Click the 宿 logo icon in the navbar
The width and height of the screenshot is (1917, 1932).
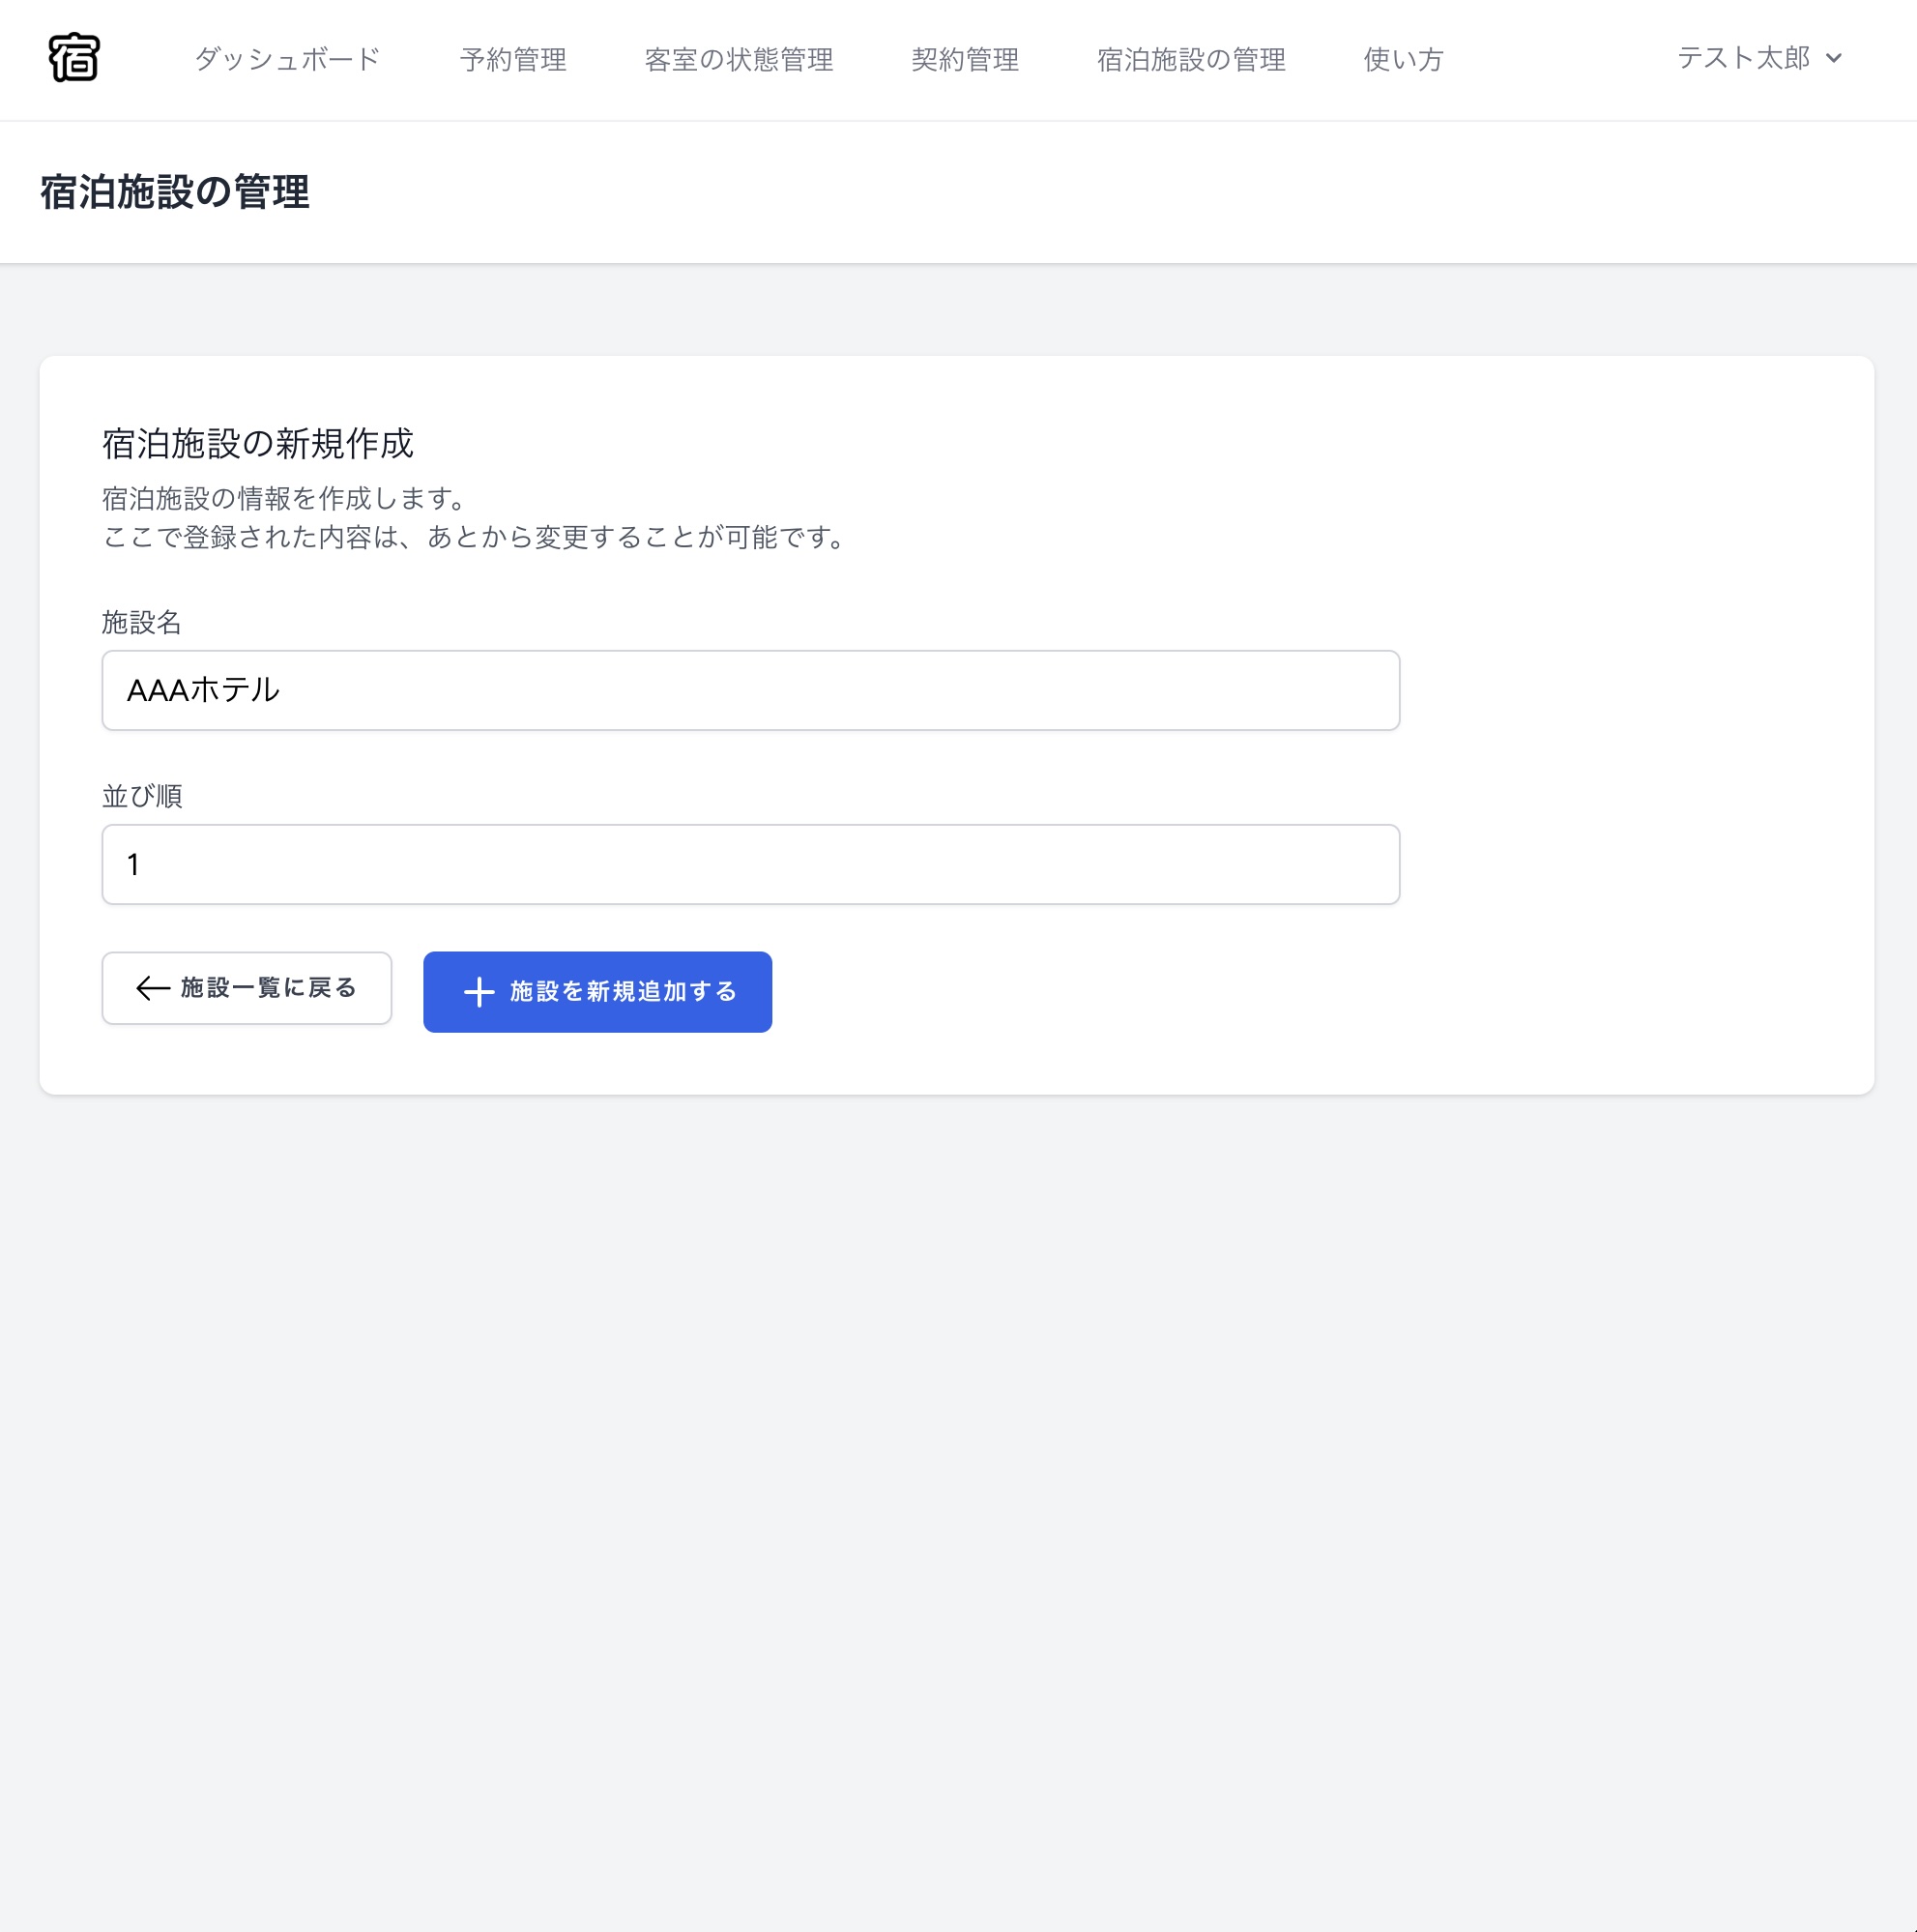[76, 59]
